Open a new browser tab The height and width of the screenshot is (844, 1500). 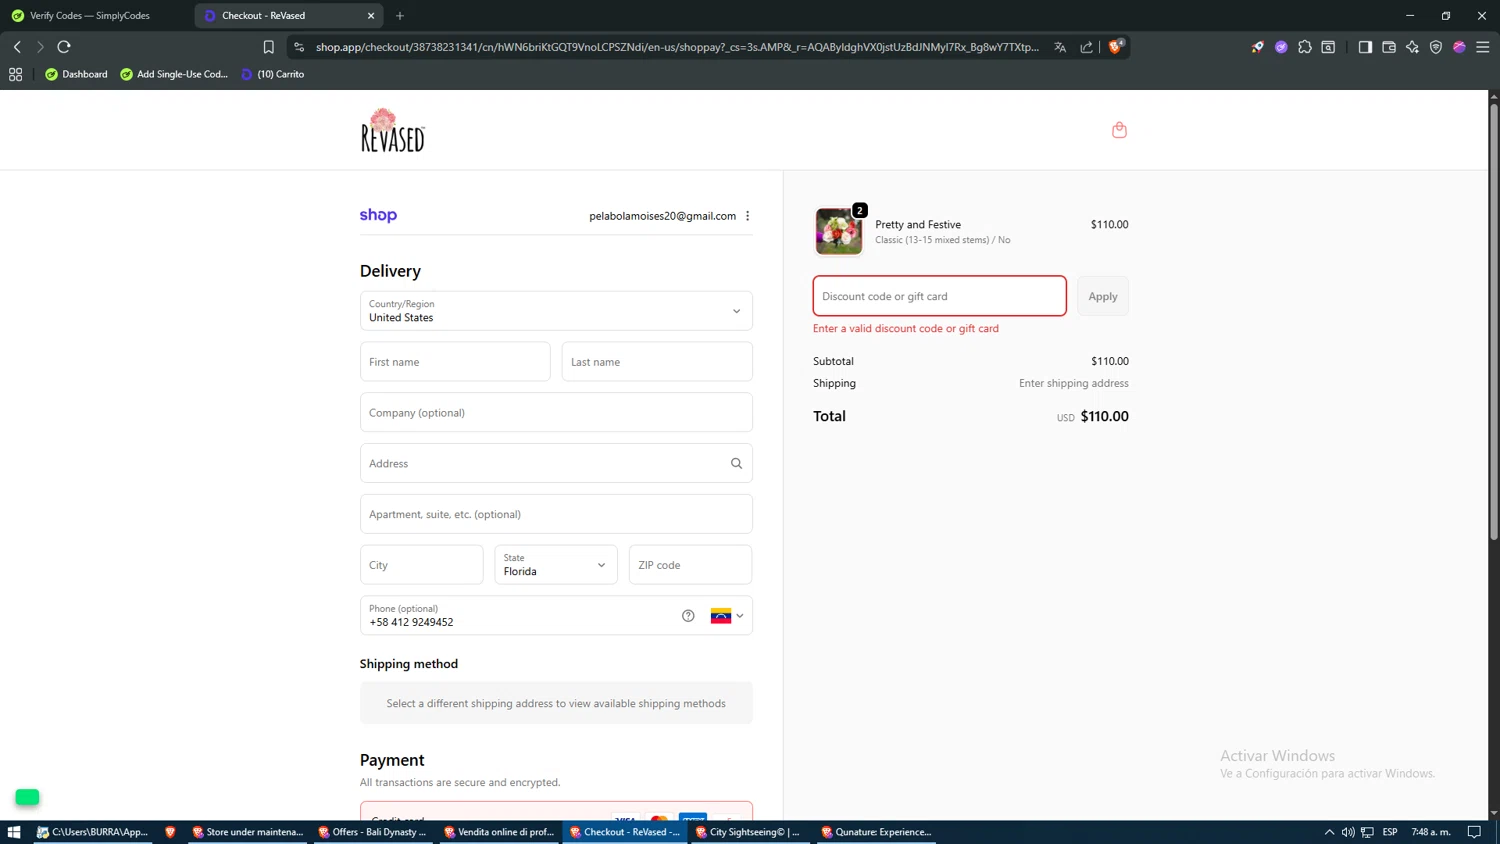click(x=400, y=16)
